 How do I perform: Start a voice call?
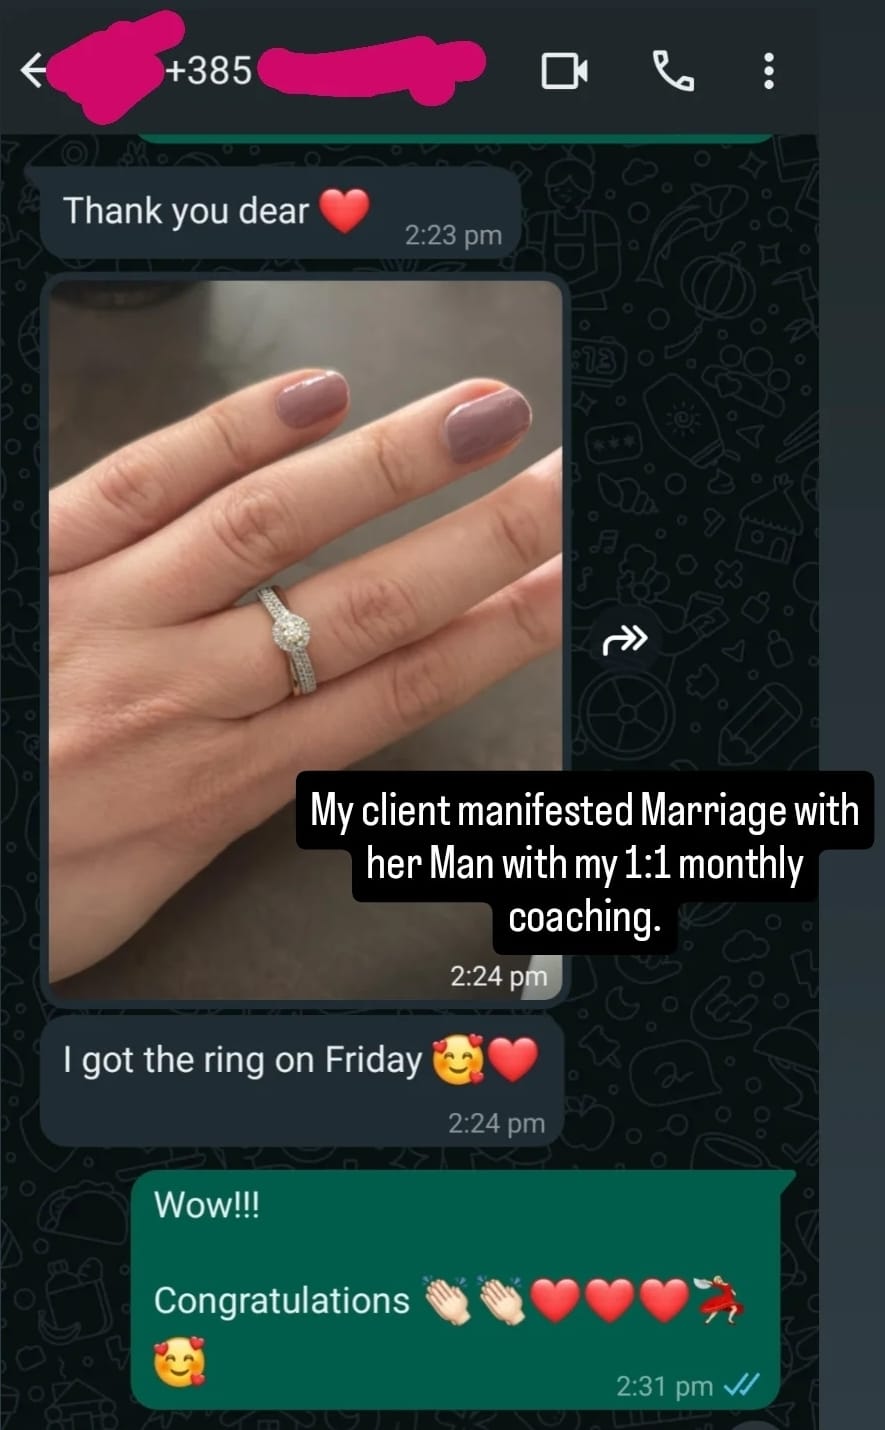click(672, 71)
